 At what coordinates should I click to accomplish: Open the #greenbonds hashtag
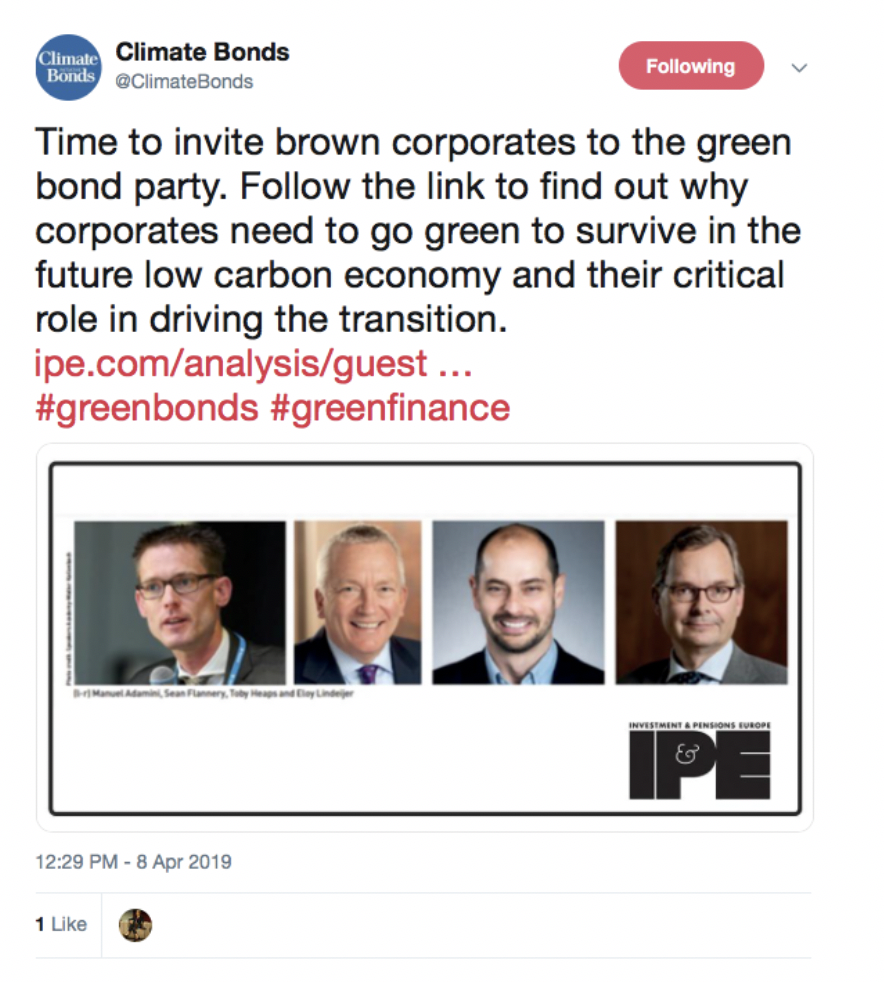tap(147, 408)
